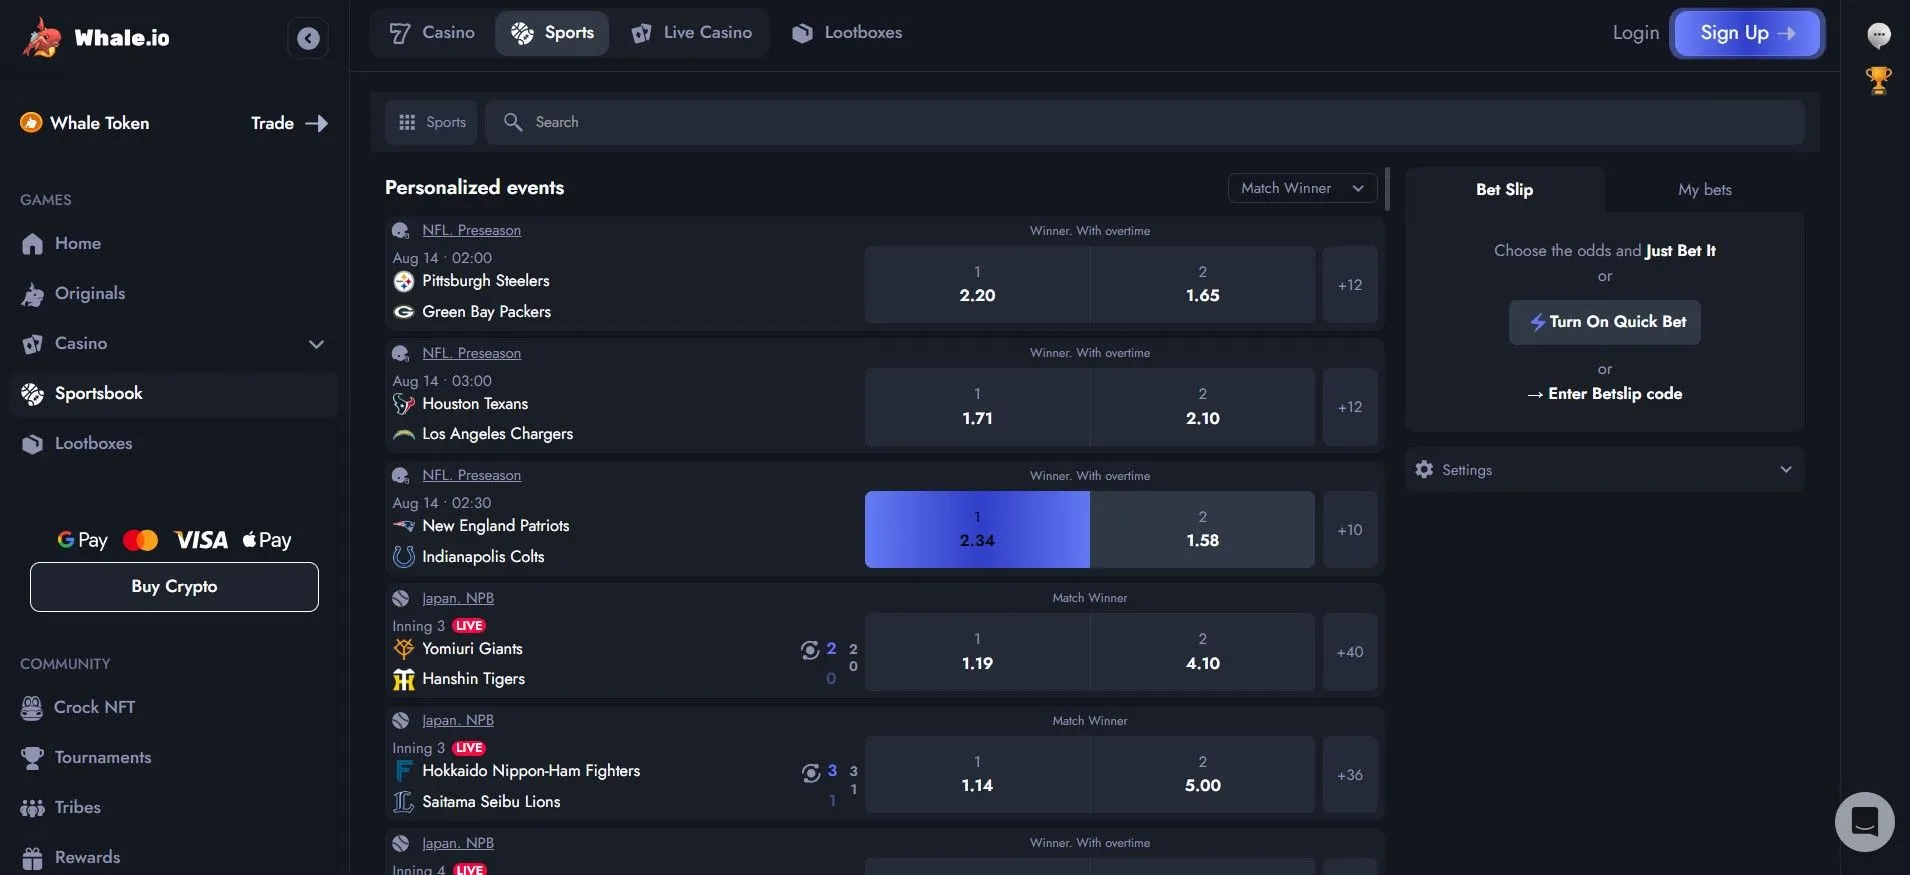
Task: Switch to the Casino top tab
Action: (432, 33)
